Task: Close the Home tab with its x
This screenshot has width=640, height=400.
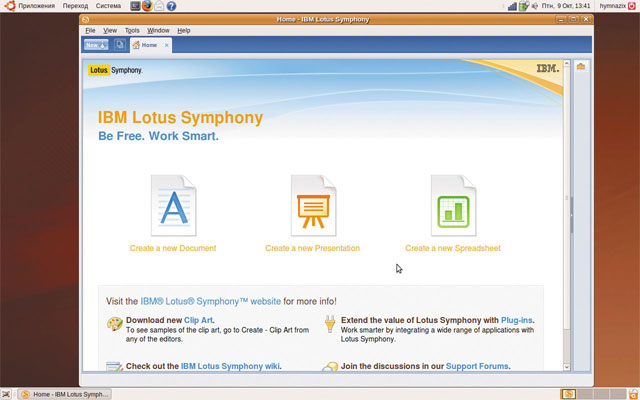Action: [167, 45]
